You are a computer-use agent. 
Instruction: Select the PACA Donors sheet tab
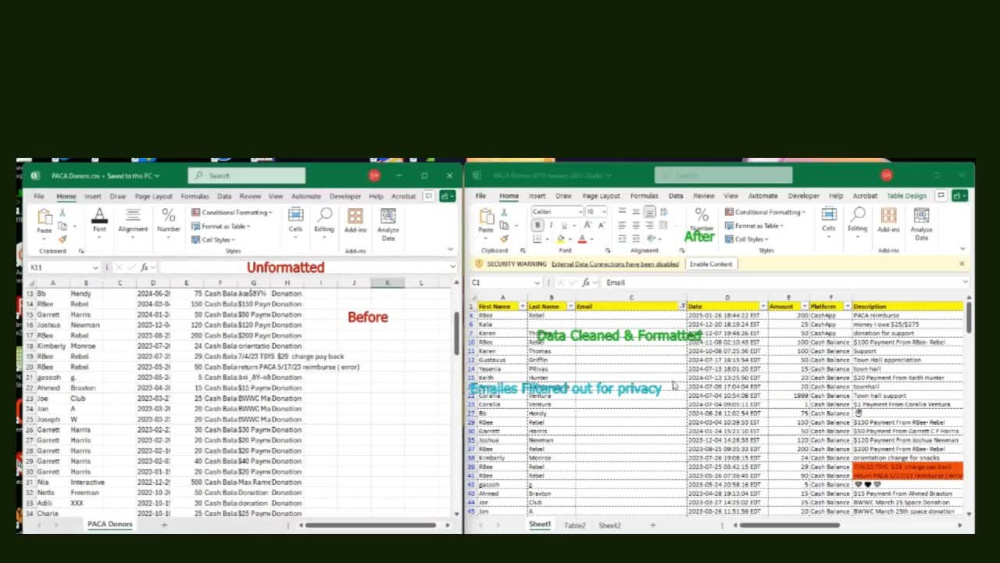pos(110,524)
